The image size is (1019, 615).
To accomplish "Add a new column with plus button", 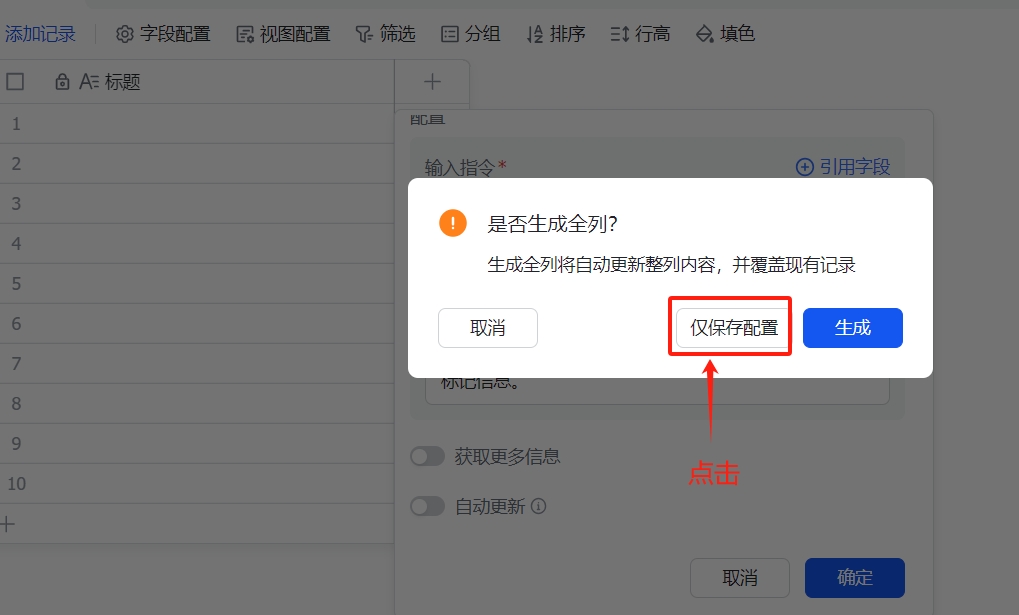I will 432,82.
